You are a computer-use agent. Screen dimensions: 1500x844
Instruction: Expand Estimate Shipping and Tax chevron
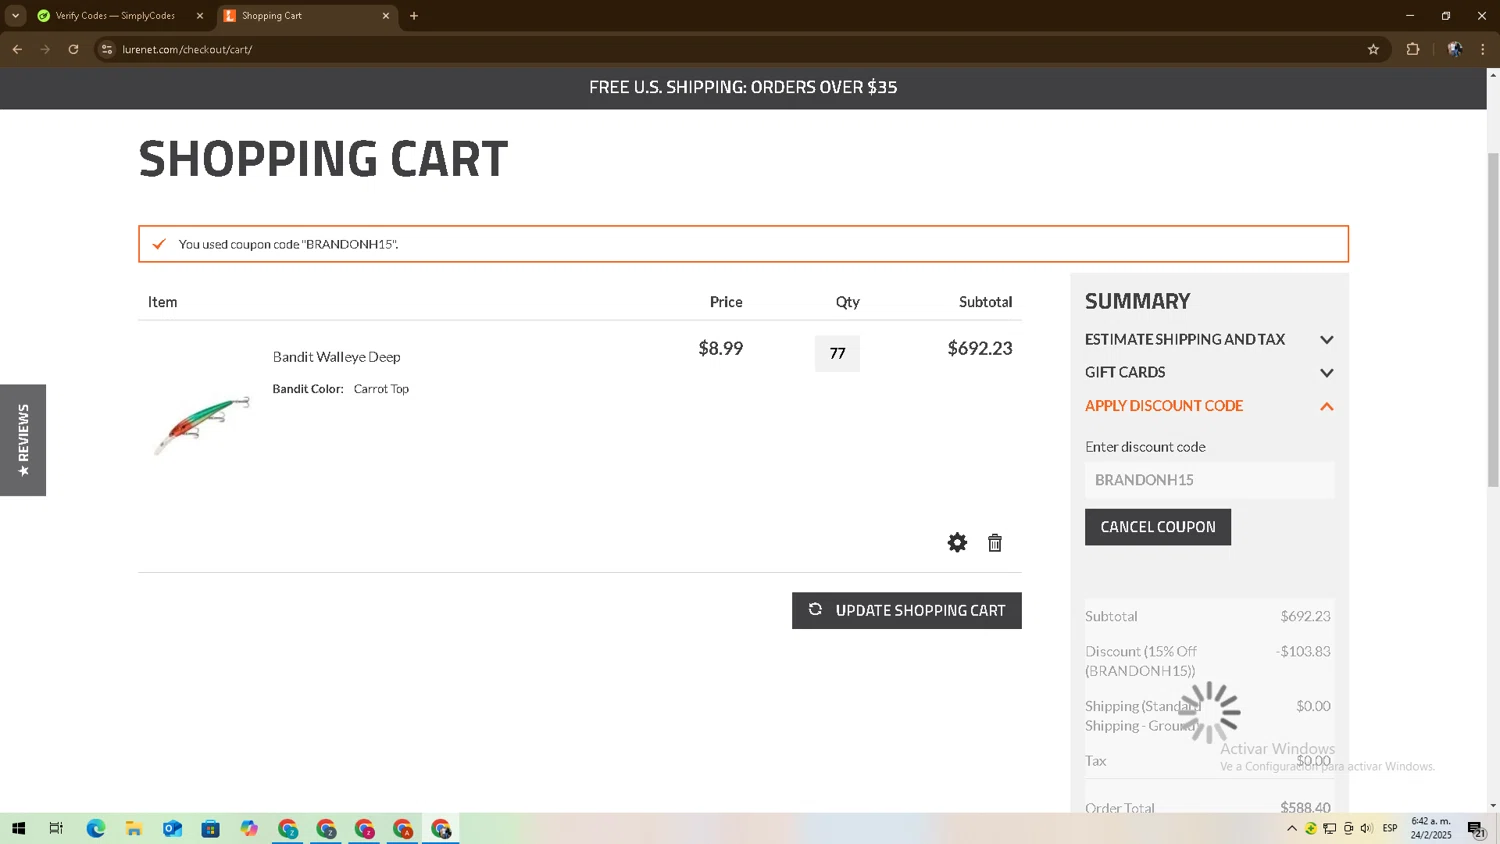(x=1327, y=340)
